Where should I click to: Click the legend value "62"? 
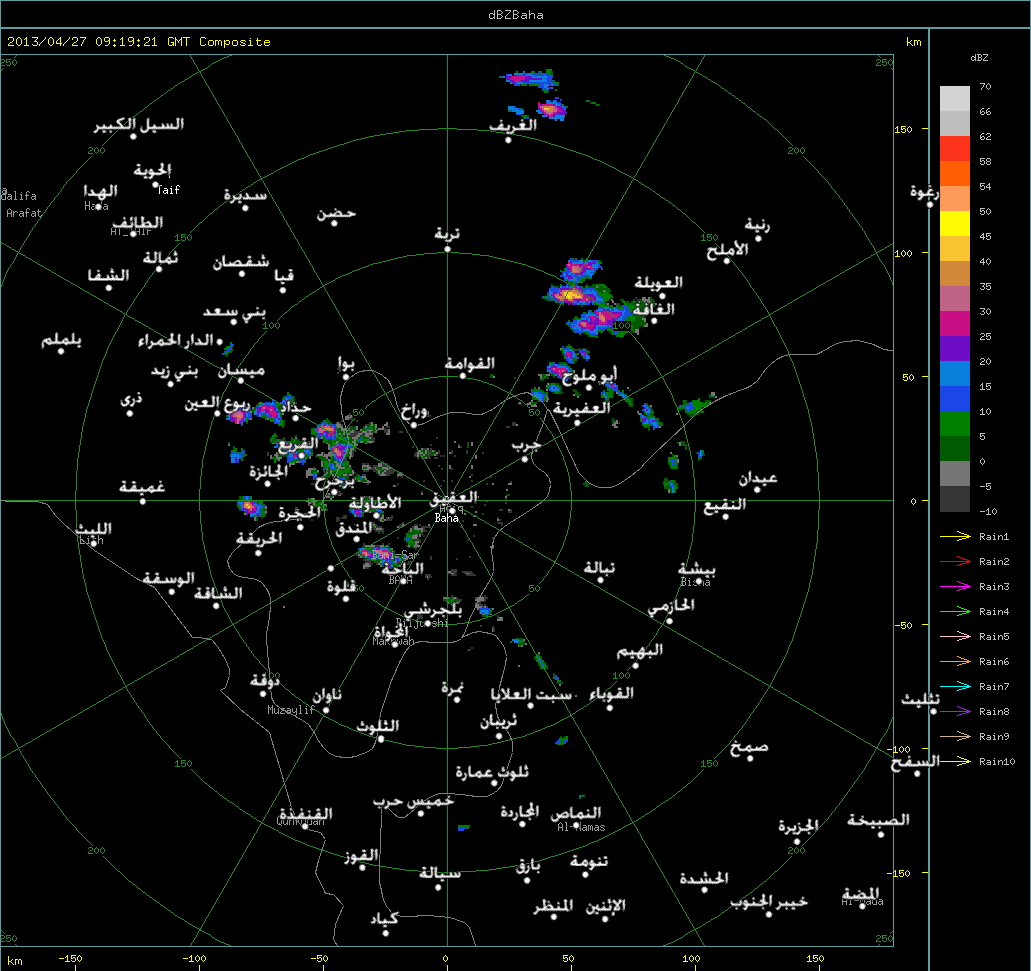click(x=985, y=137)
